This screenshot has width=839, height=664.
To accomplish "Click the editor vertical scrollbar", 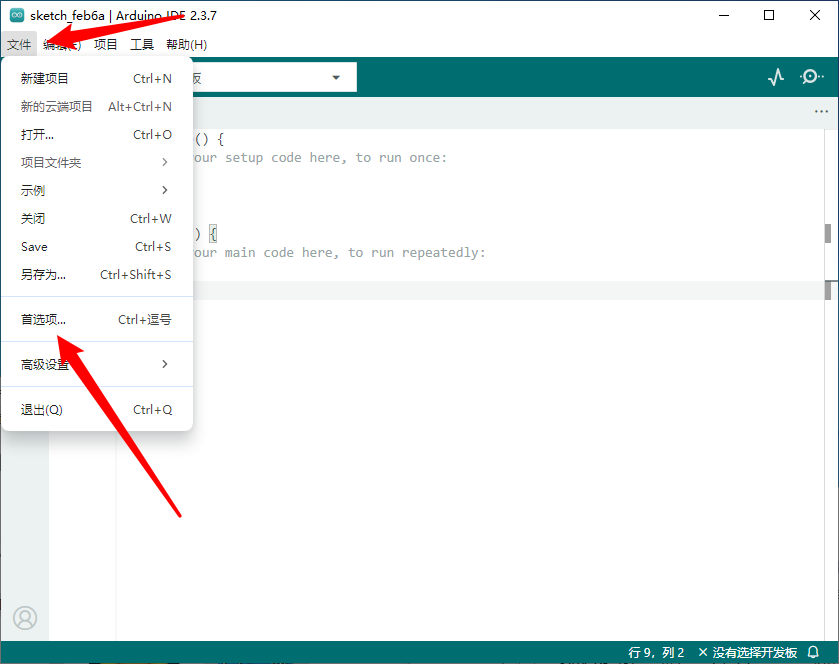I will [x=828, y=233].
